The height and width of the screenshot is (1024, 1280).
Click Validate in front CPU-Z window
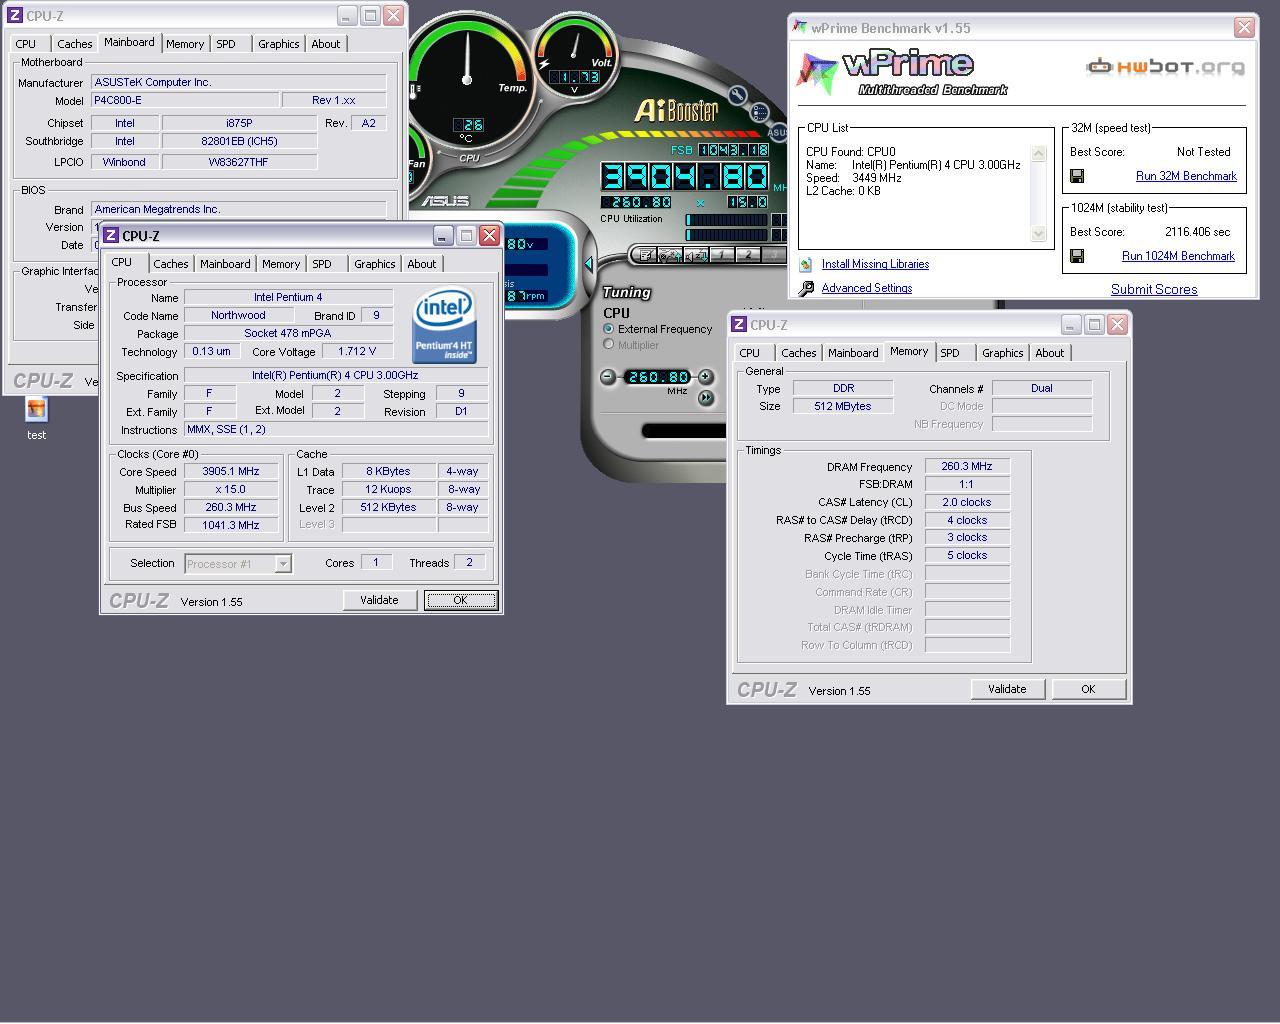click(x=379, y=600)
